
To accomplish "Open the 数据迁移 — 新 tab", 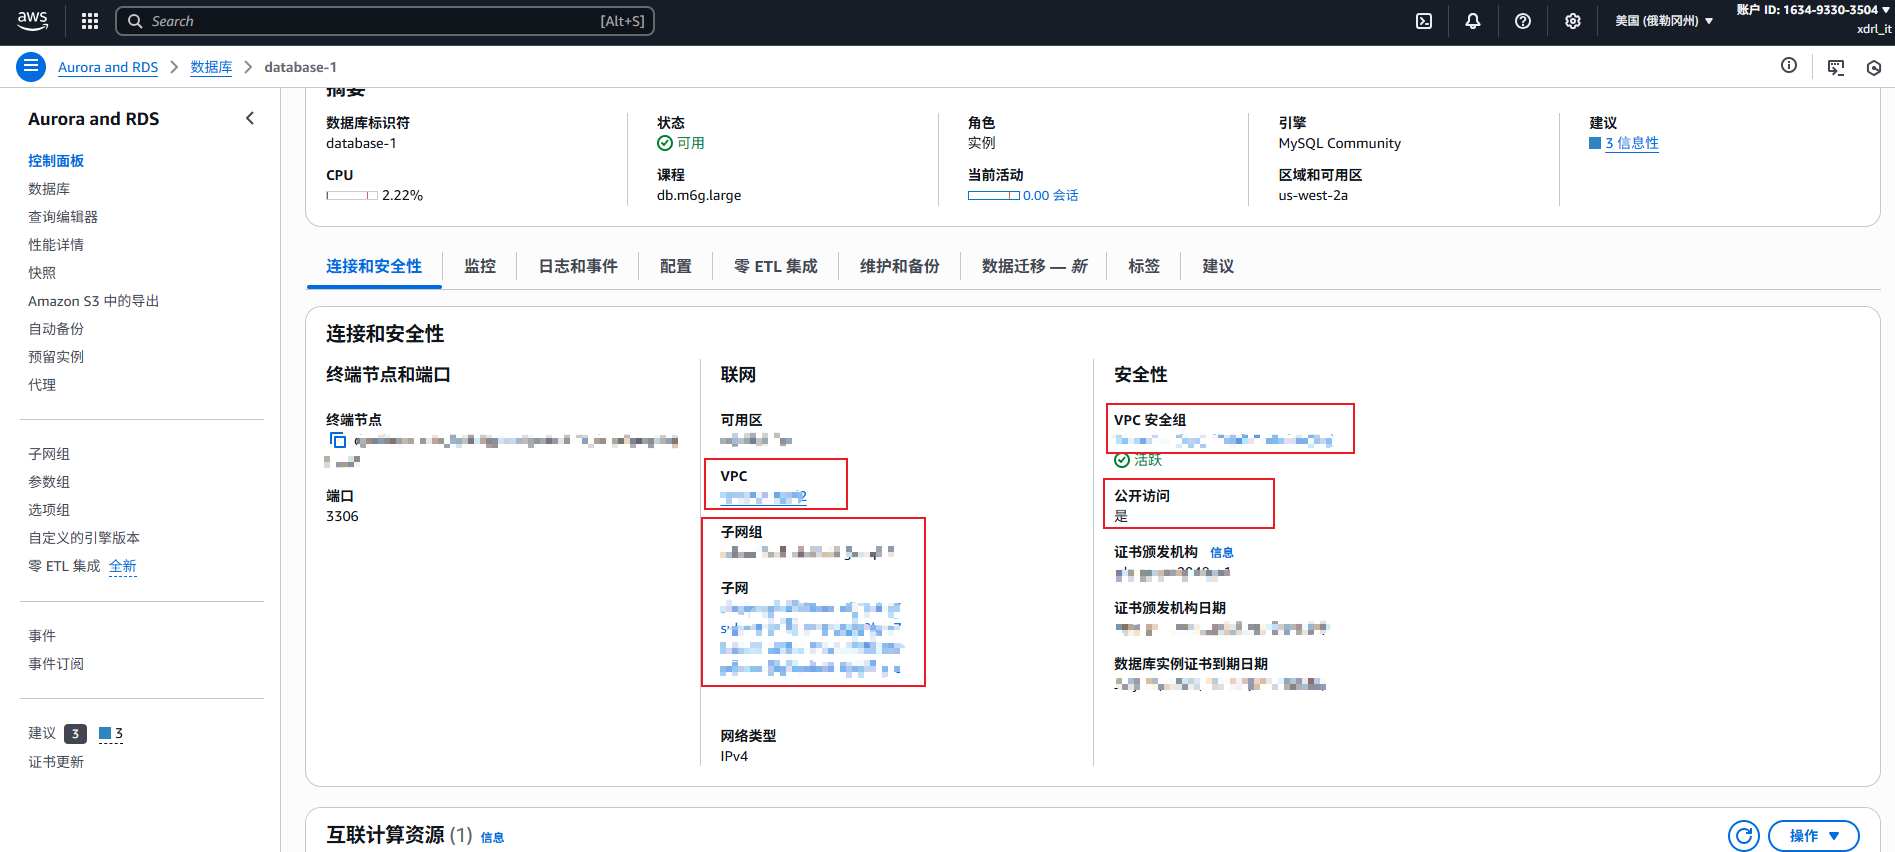I will [x=1034, y=266].
